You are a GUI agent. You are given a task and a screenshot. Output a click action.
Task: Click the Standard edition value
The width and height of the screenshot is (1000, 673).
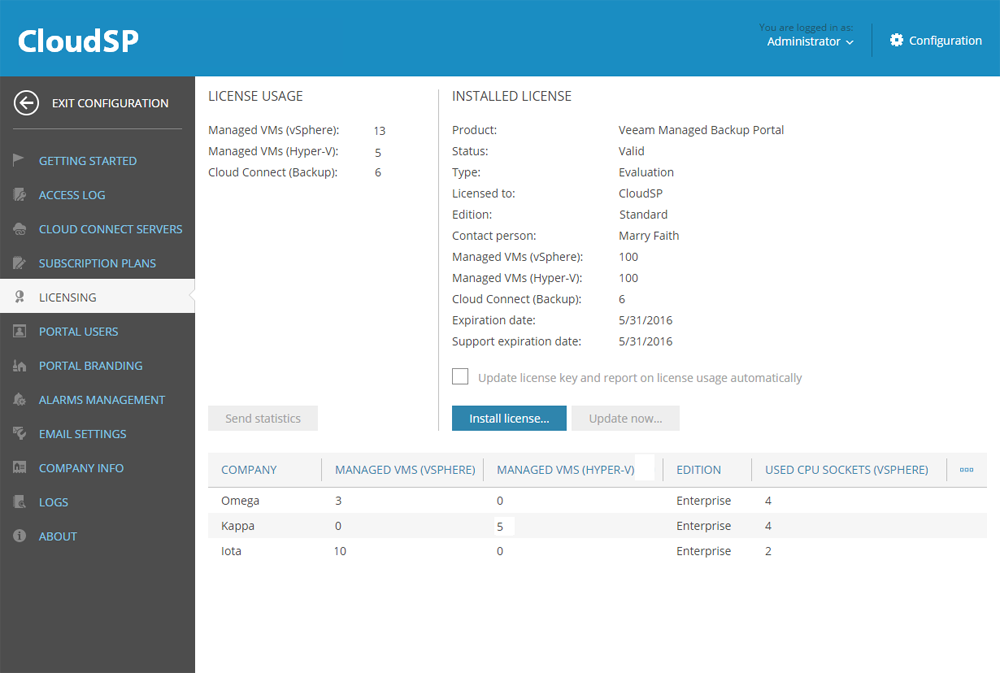point(643,215)
